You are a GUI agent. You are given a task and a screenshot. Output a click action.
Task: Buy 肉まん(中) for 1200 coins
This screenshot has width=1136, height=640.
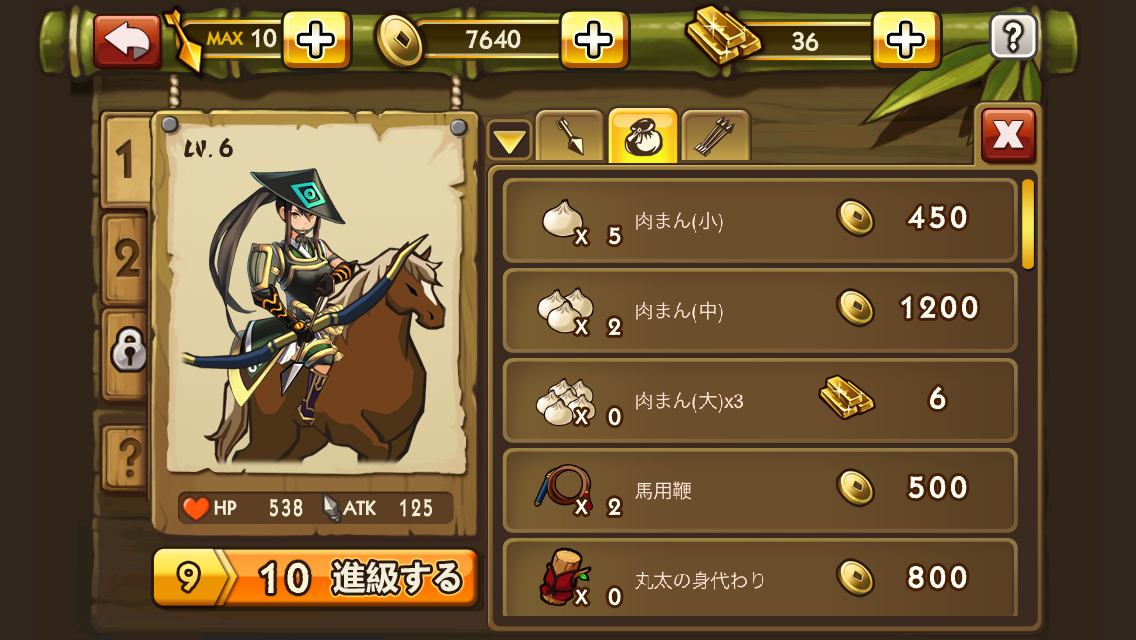tap(759, 310)
